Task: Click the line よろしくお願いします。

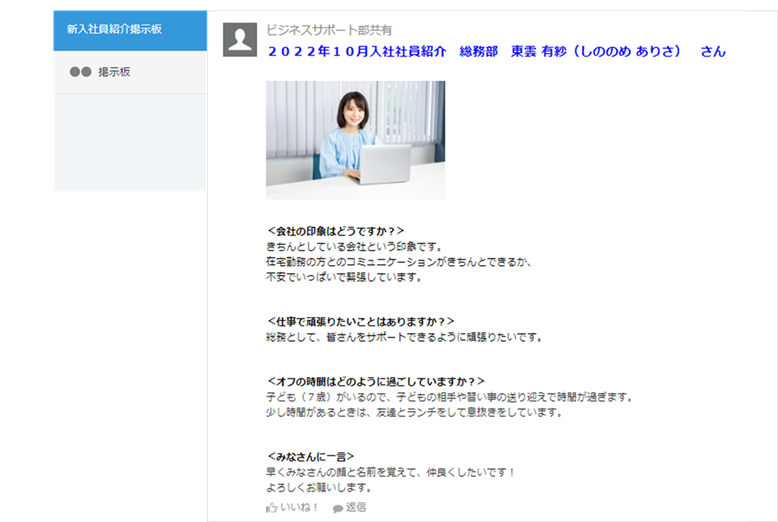Action: (319, 487)
